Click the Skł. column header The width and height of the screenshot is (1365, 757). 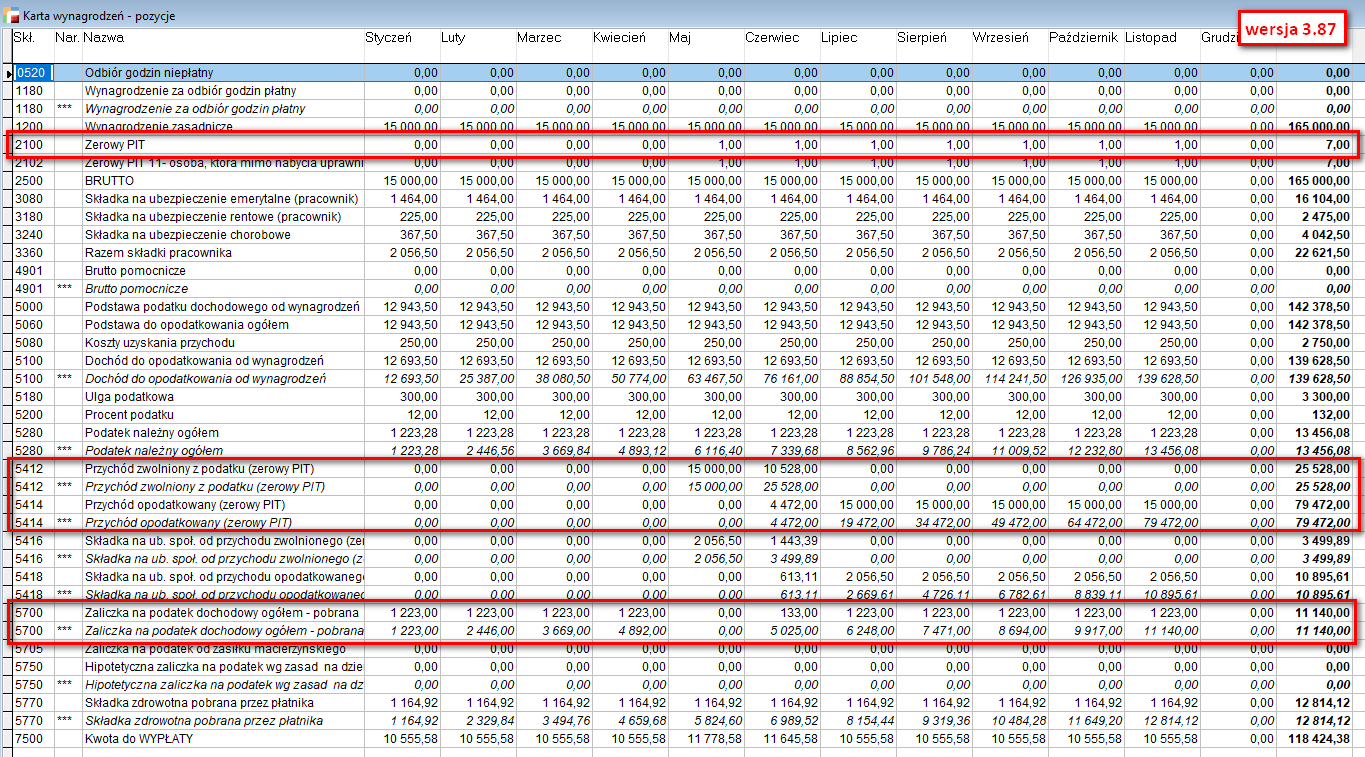(x=24, y=38)
